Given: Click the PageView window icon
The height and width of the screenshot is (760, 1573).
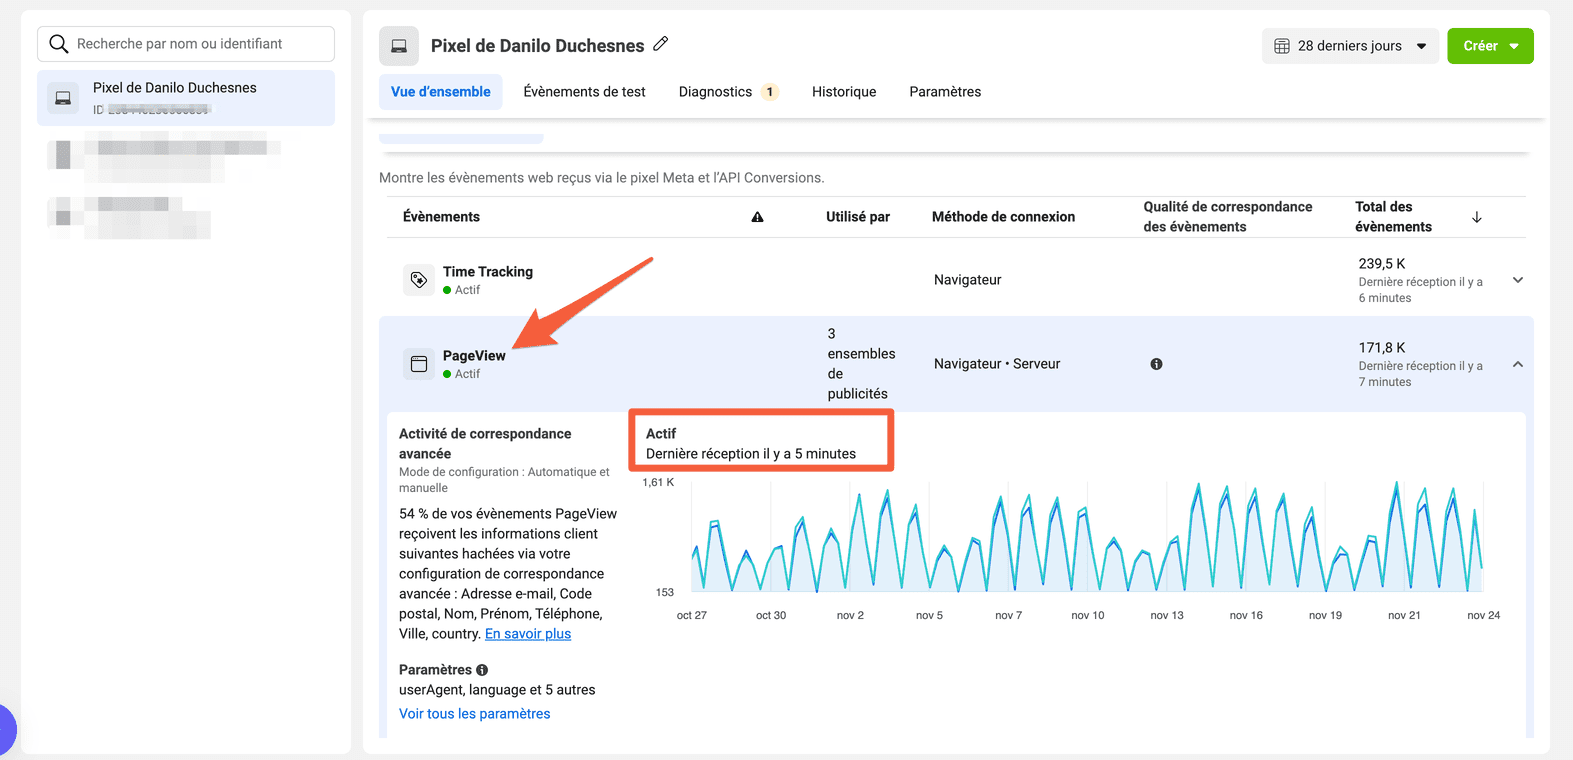Looking at the screenshot, I should [419, 364].
